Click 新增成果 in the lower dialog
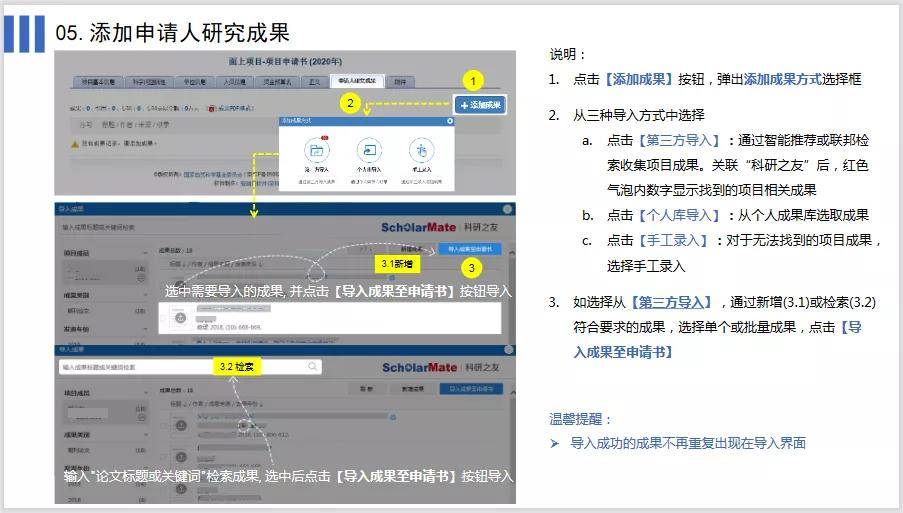This screenshot has height=513, width=903. pos(413,389)
